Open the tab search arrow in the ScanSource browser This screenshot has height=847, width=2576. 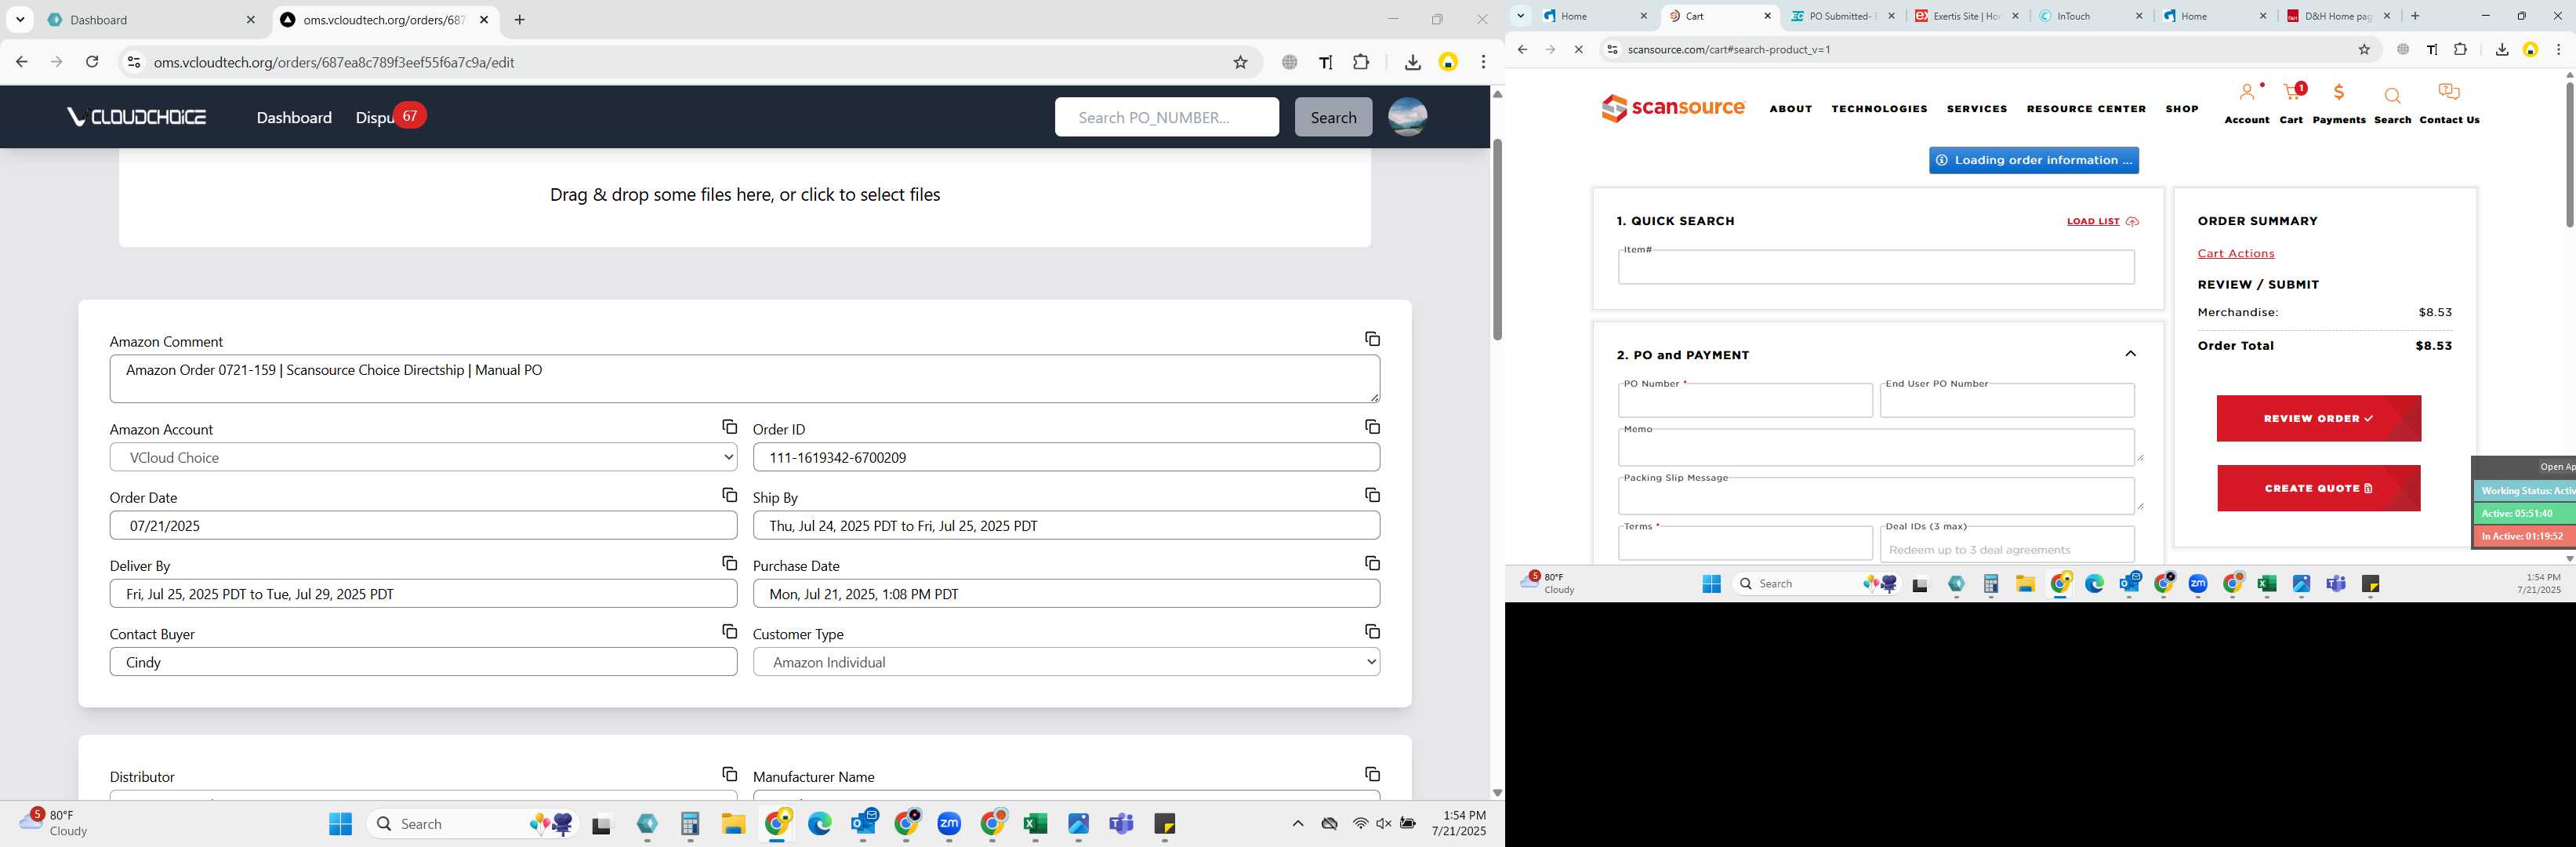tap(1520, 15)
